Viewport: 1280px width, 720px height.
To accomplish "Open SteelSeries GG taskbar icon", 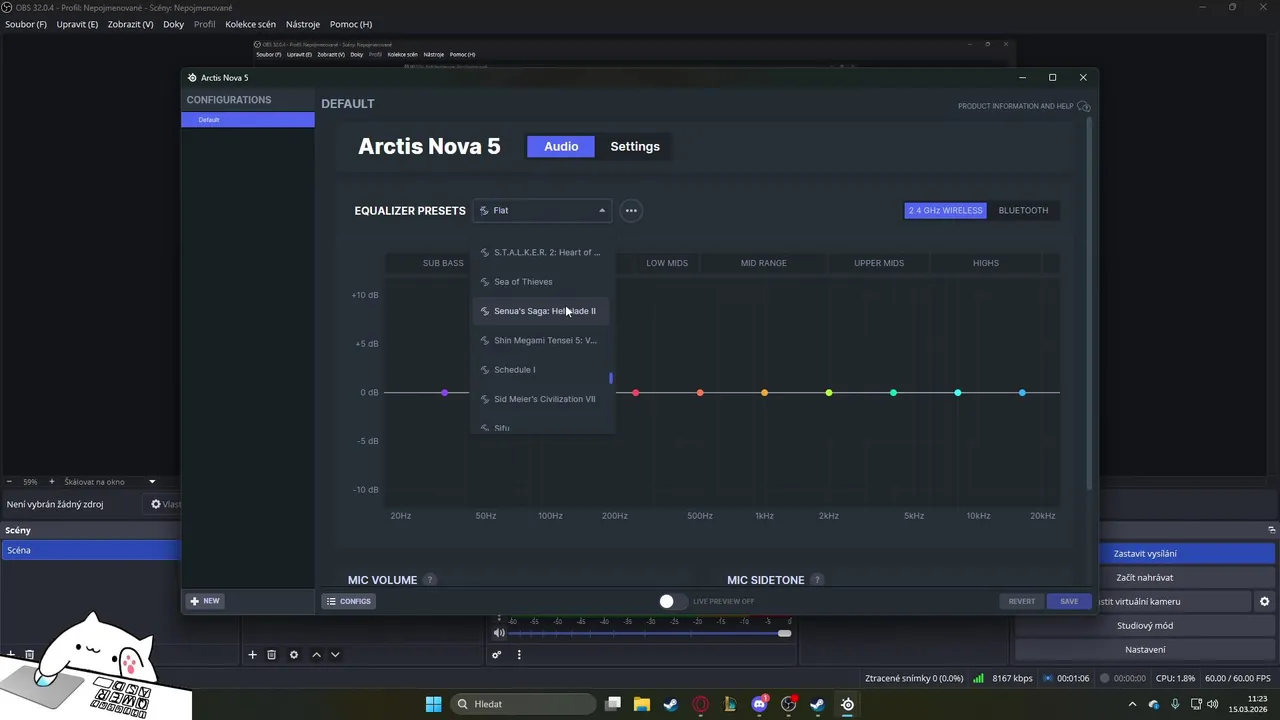I will pyautogui.click(x=847, y=704).
